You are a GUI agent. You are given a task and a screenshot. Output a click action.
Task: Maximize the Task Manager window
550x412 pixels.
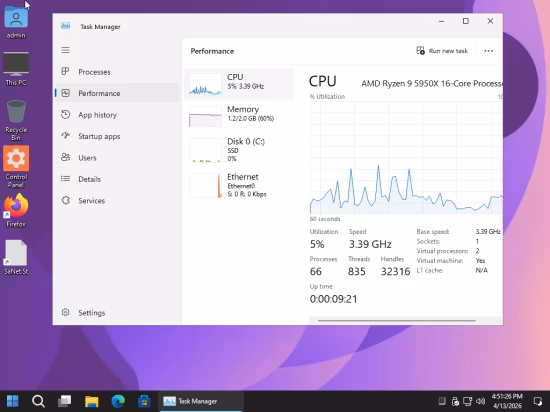[465, 21]
